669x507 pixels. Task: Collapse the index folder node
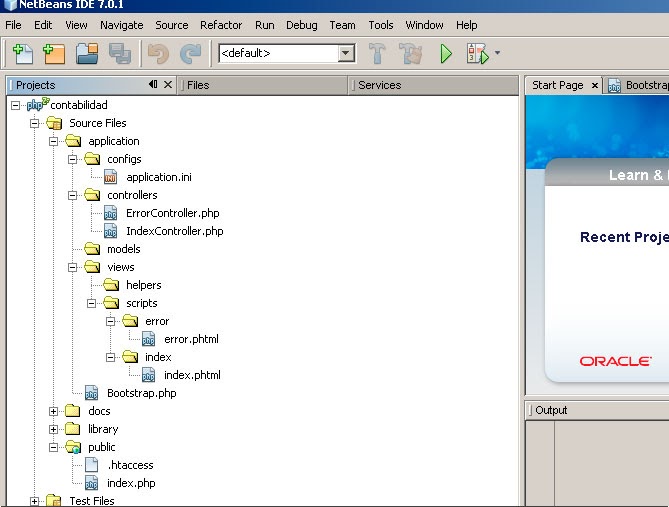tap(111, 357)
